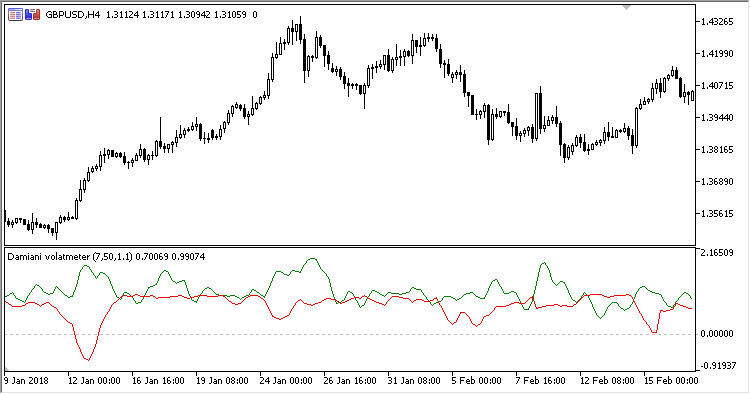The image size is (750, 394).
Task: Select the red indicator line's deepest trough
Action: click(x=88, y=359)
